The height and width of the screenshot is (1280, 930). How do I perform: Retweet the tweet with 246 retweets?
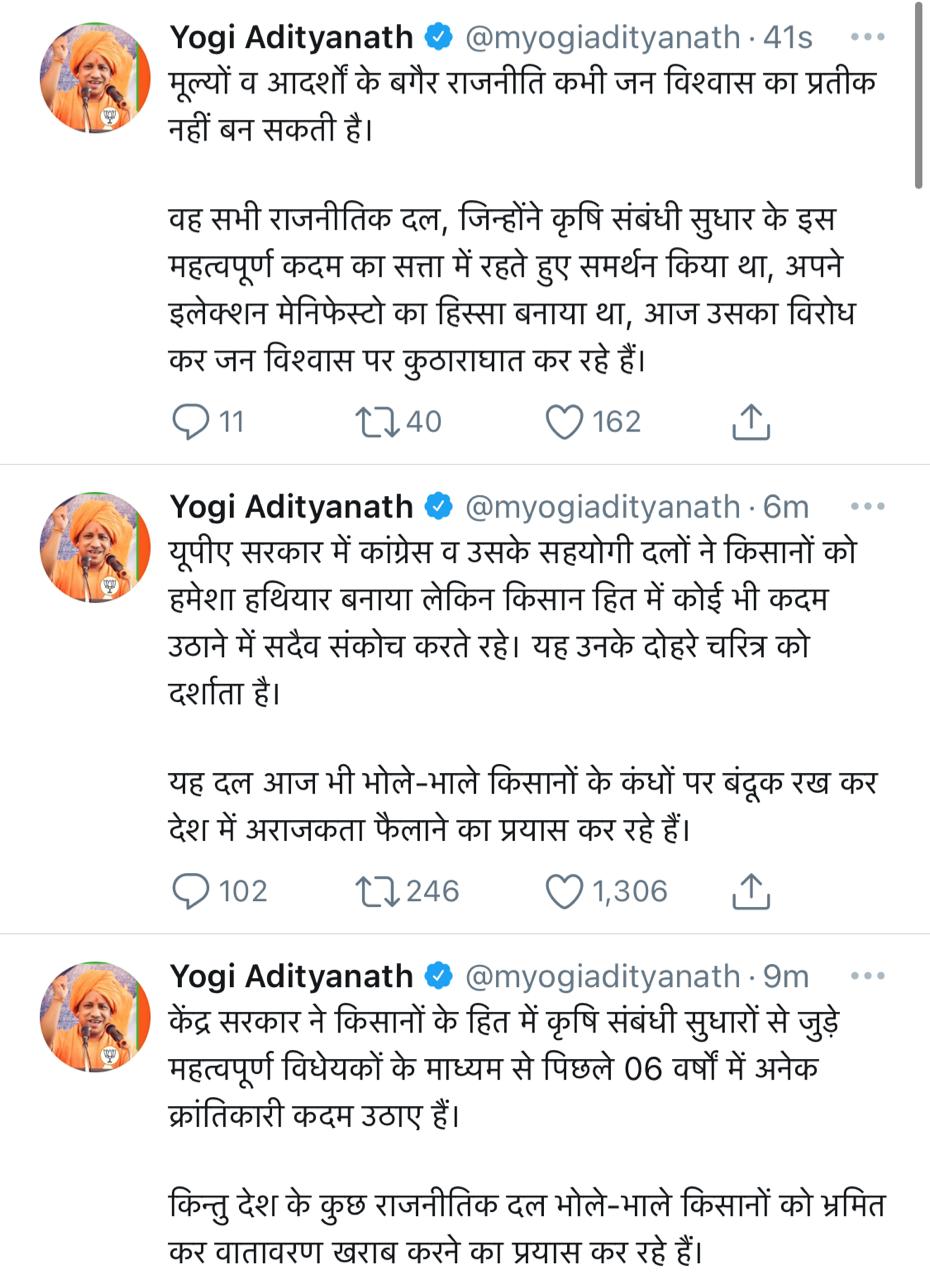pyautogui.click(x=376, y=891)
